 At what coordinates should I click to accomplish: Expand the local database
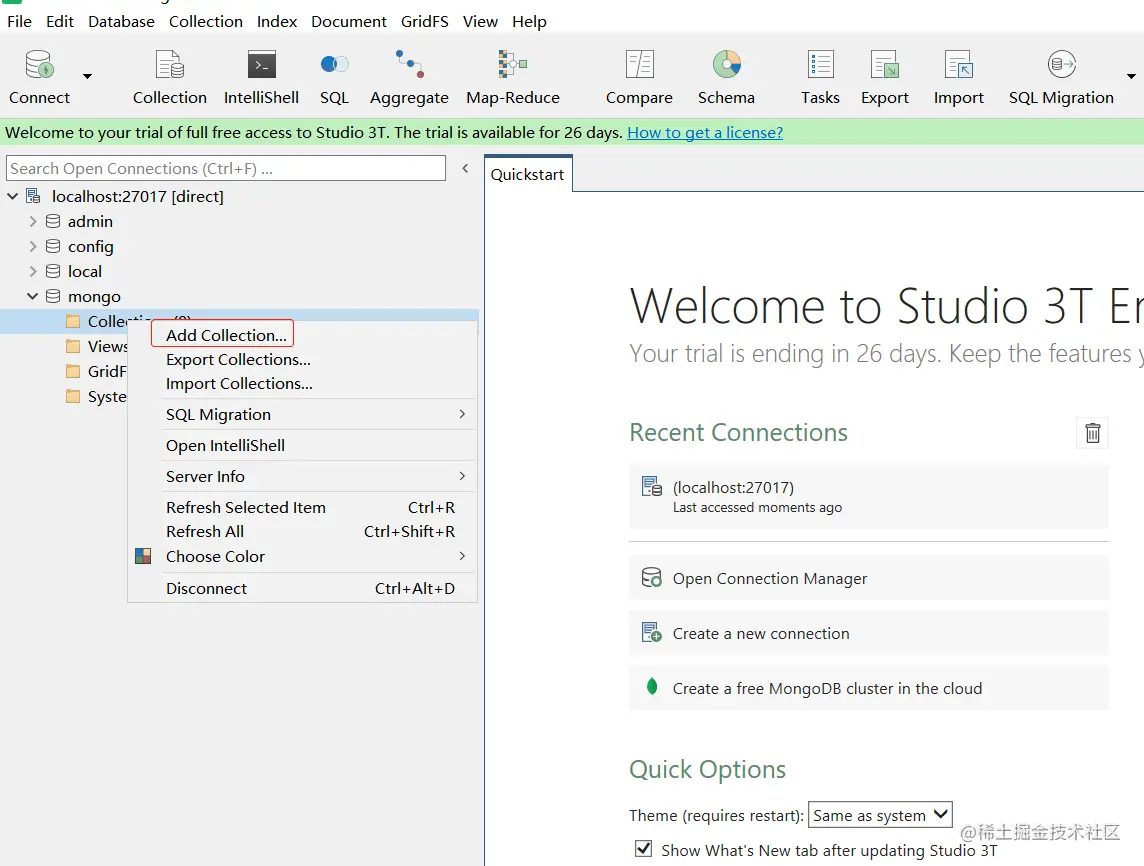33,271
